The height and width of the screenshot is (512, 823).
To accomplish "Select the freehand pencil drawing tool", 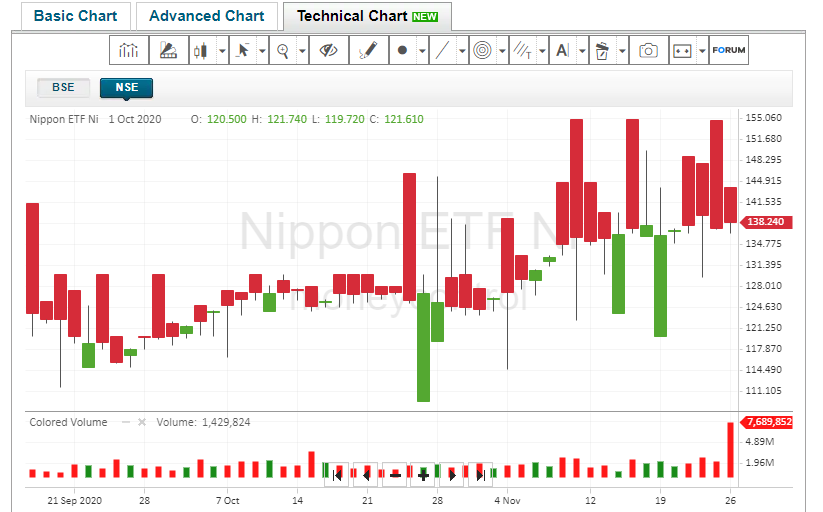I will click(x=369, y=50).
